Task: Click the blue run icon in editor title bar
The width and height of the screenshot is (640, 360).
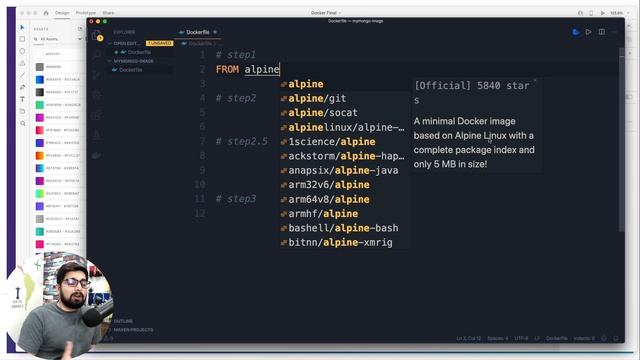Action: [576, 32]
